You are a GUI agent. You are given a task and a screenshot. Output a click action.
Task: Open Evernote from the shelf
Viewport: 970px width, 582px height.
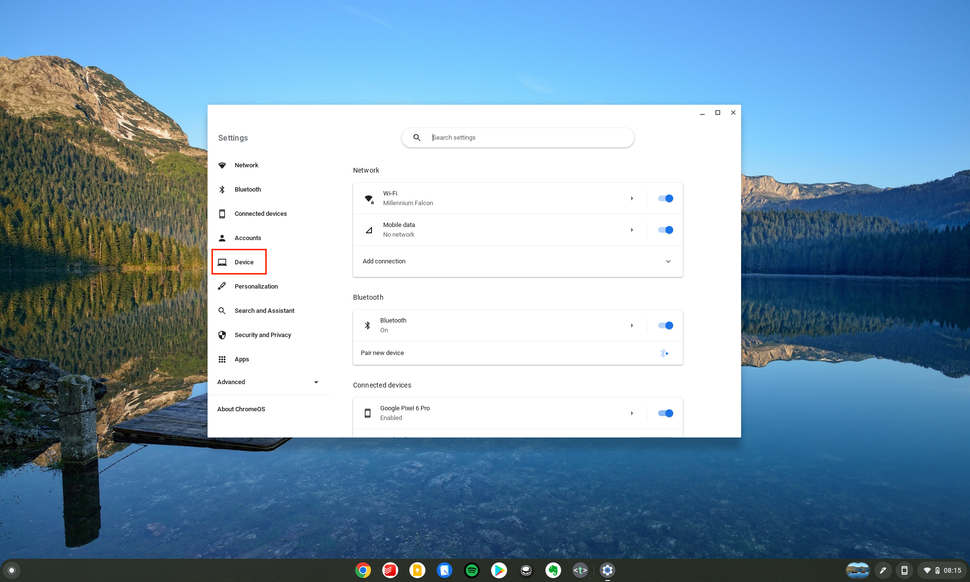[553, 569]
